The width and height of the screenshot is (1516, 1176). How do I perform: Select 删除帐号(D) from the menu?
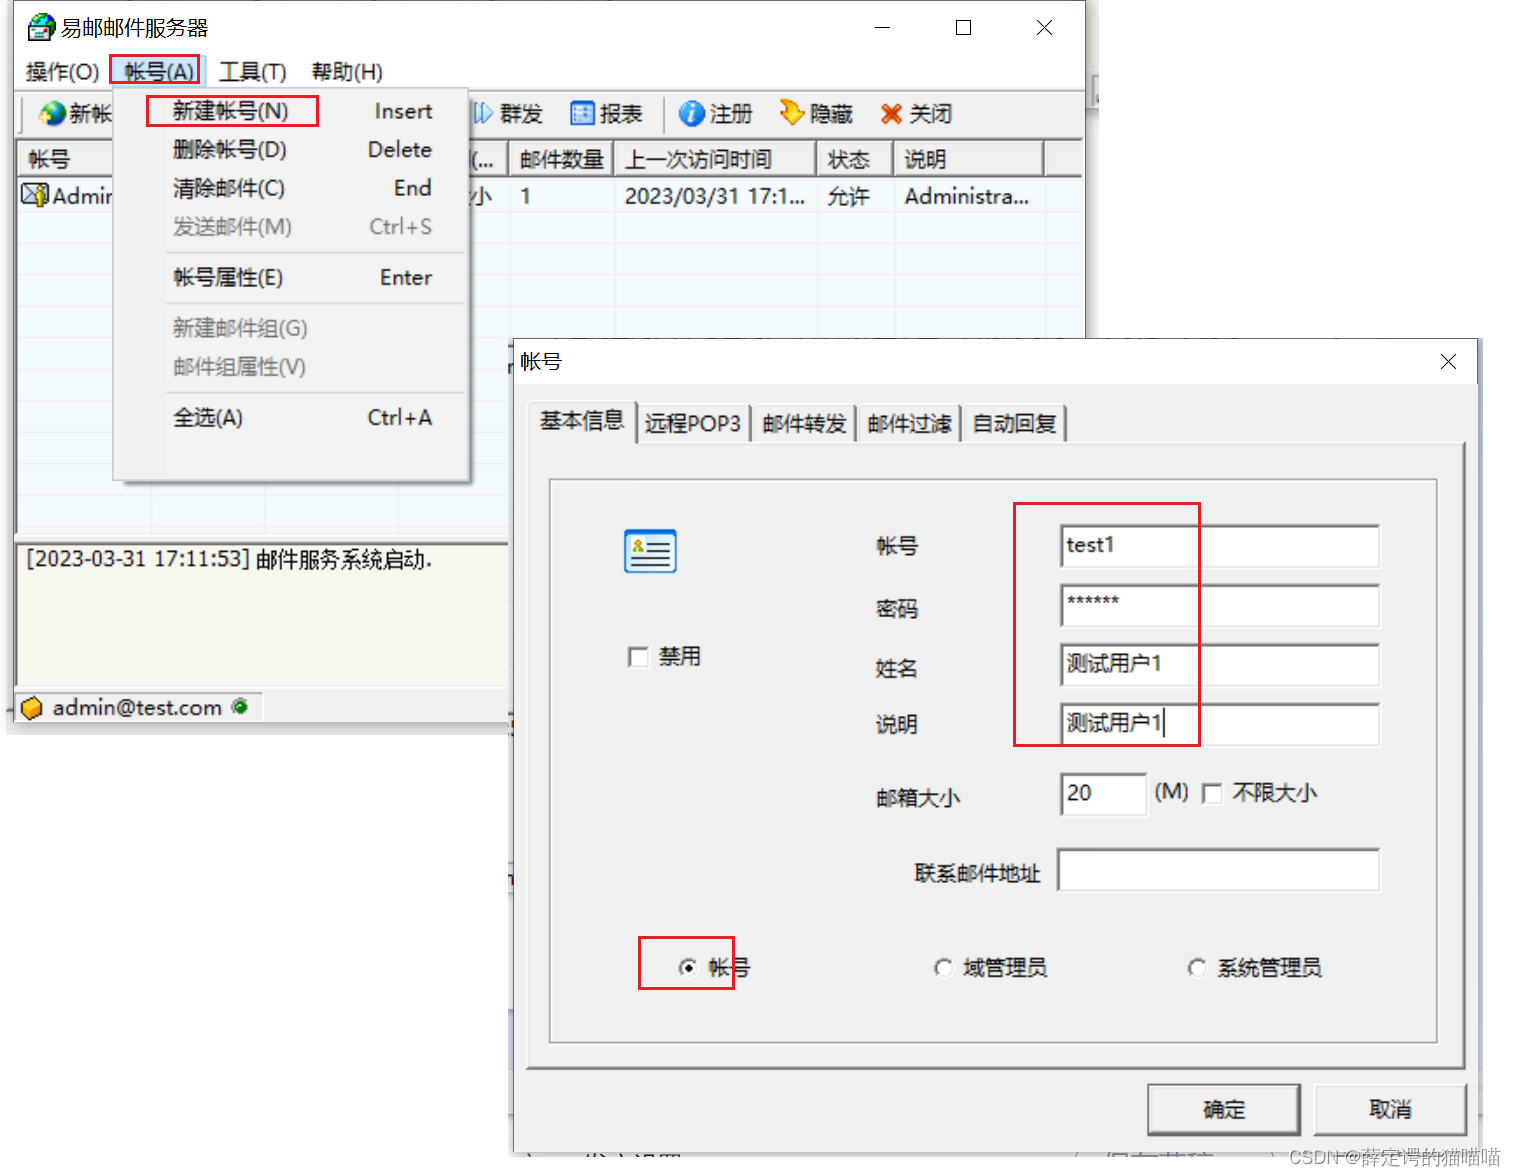(x=228, y=149)
